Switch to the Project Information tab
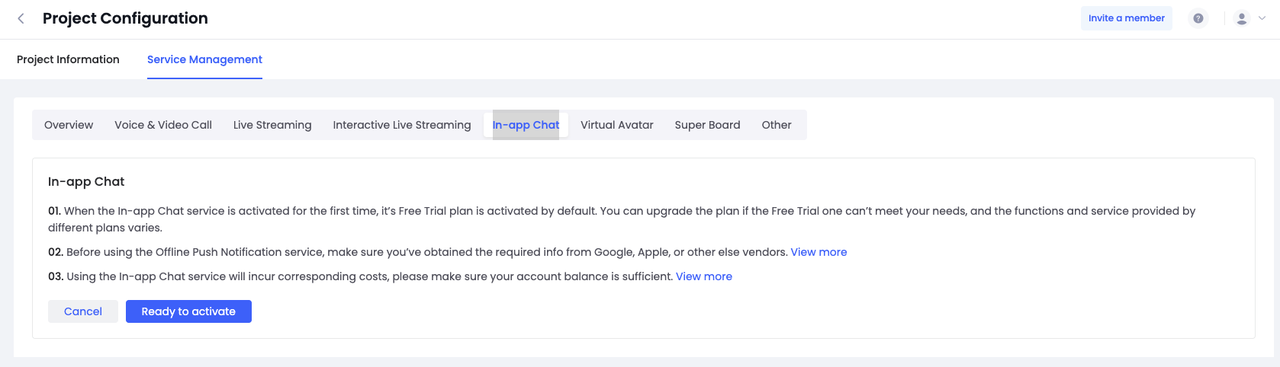 [x=68, y=59]
